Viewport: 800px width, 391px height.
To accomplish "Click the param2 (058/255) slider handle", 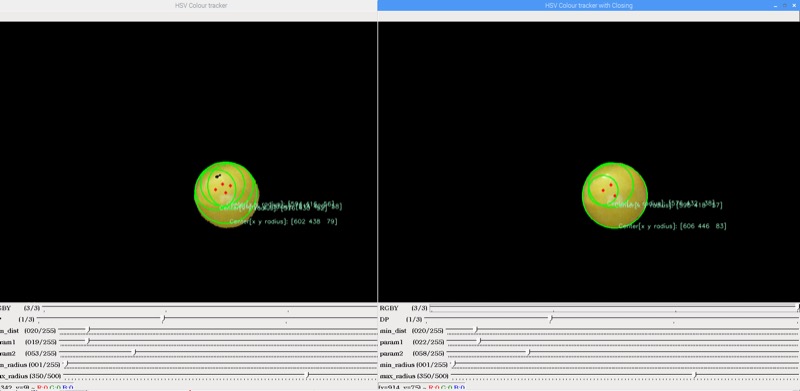I will [x=529, y=353].
